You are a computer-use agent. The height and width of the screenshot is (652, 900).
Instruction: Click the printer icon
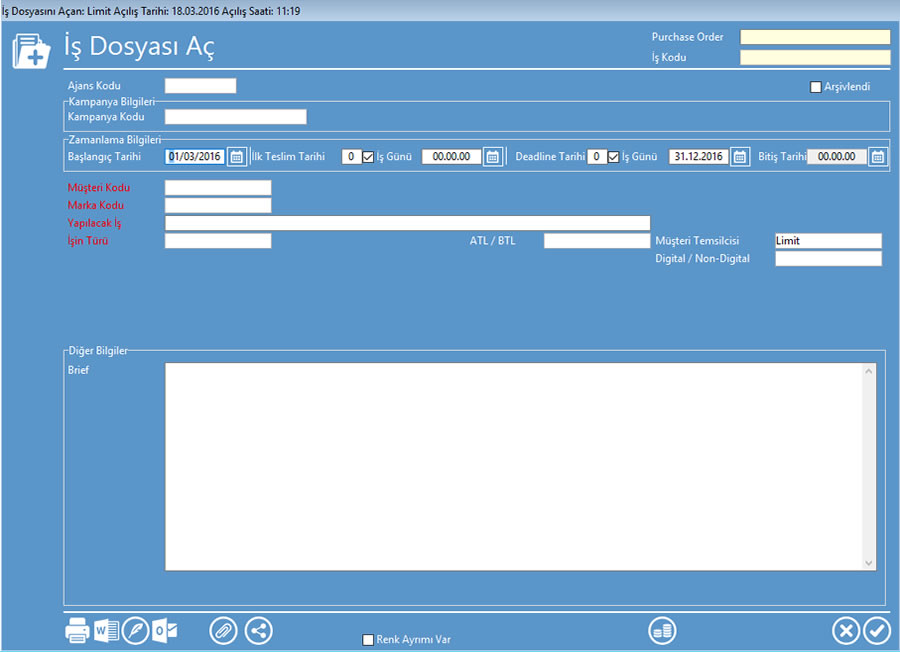[77, 631]
